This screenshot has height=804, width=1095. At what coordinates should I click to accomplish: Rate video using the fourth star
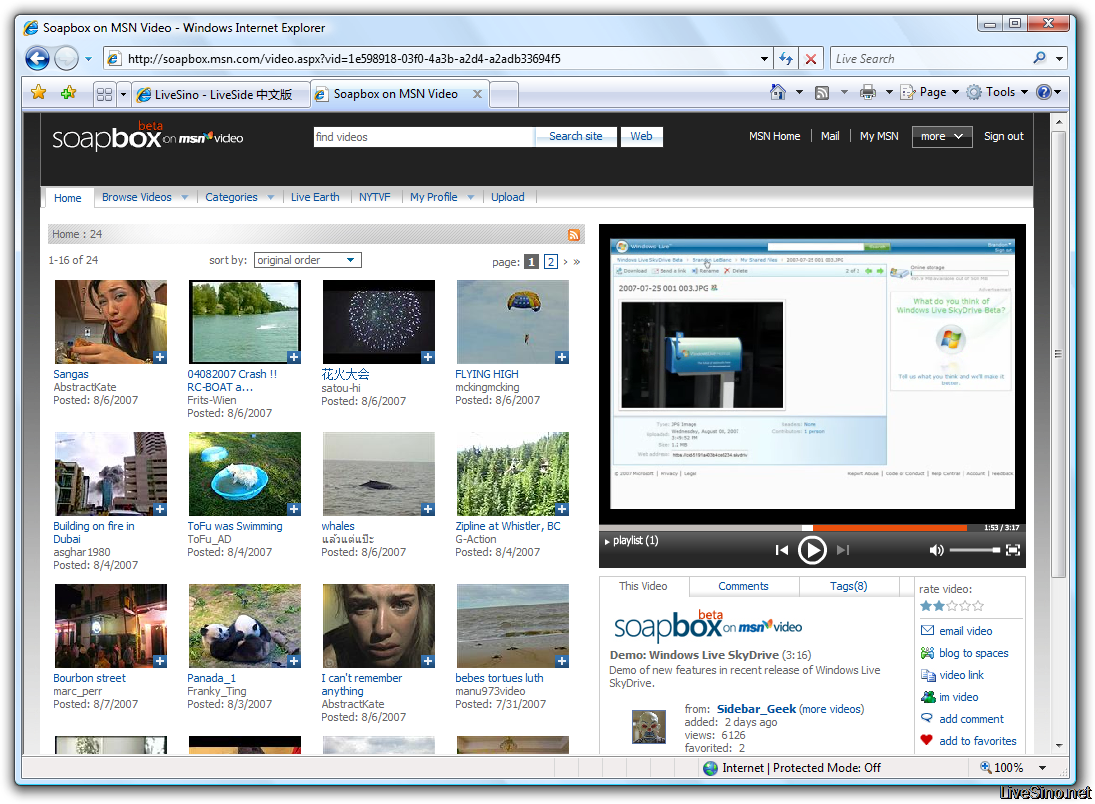click(x=966, y=606)
